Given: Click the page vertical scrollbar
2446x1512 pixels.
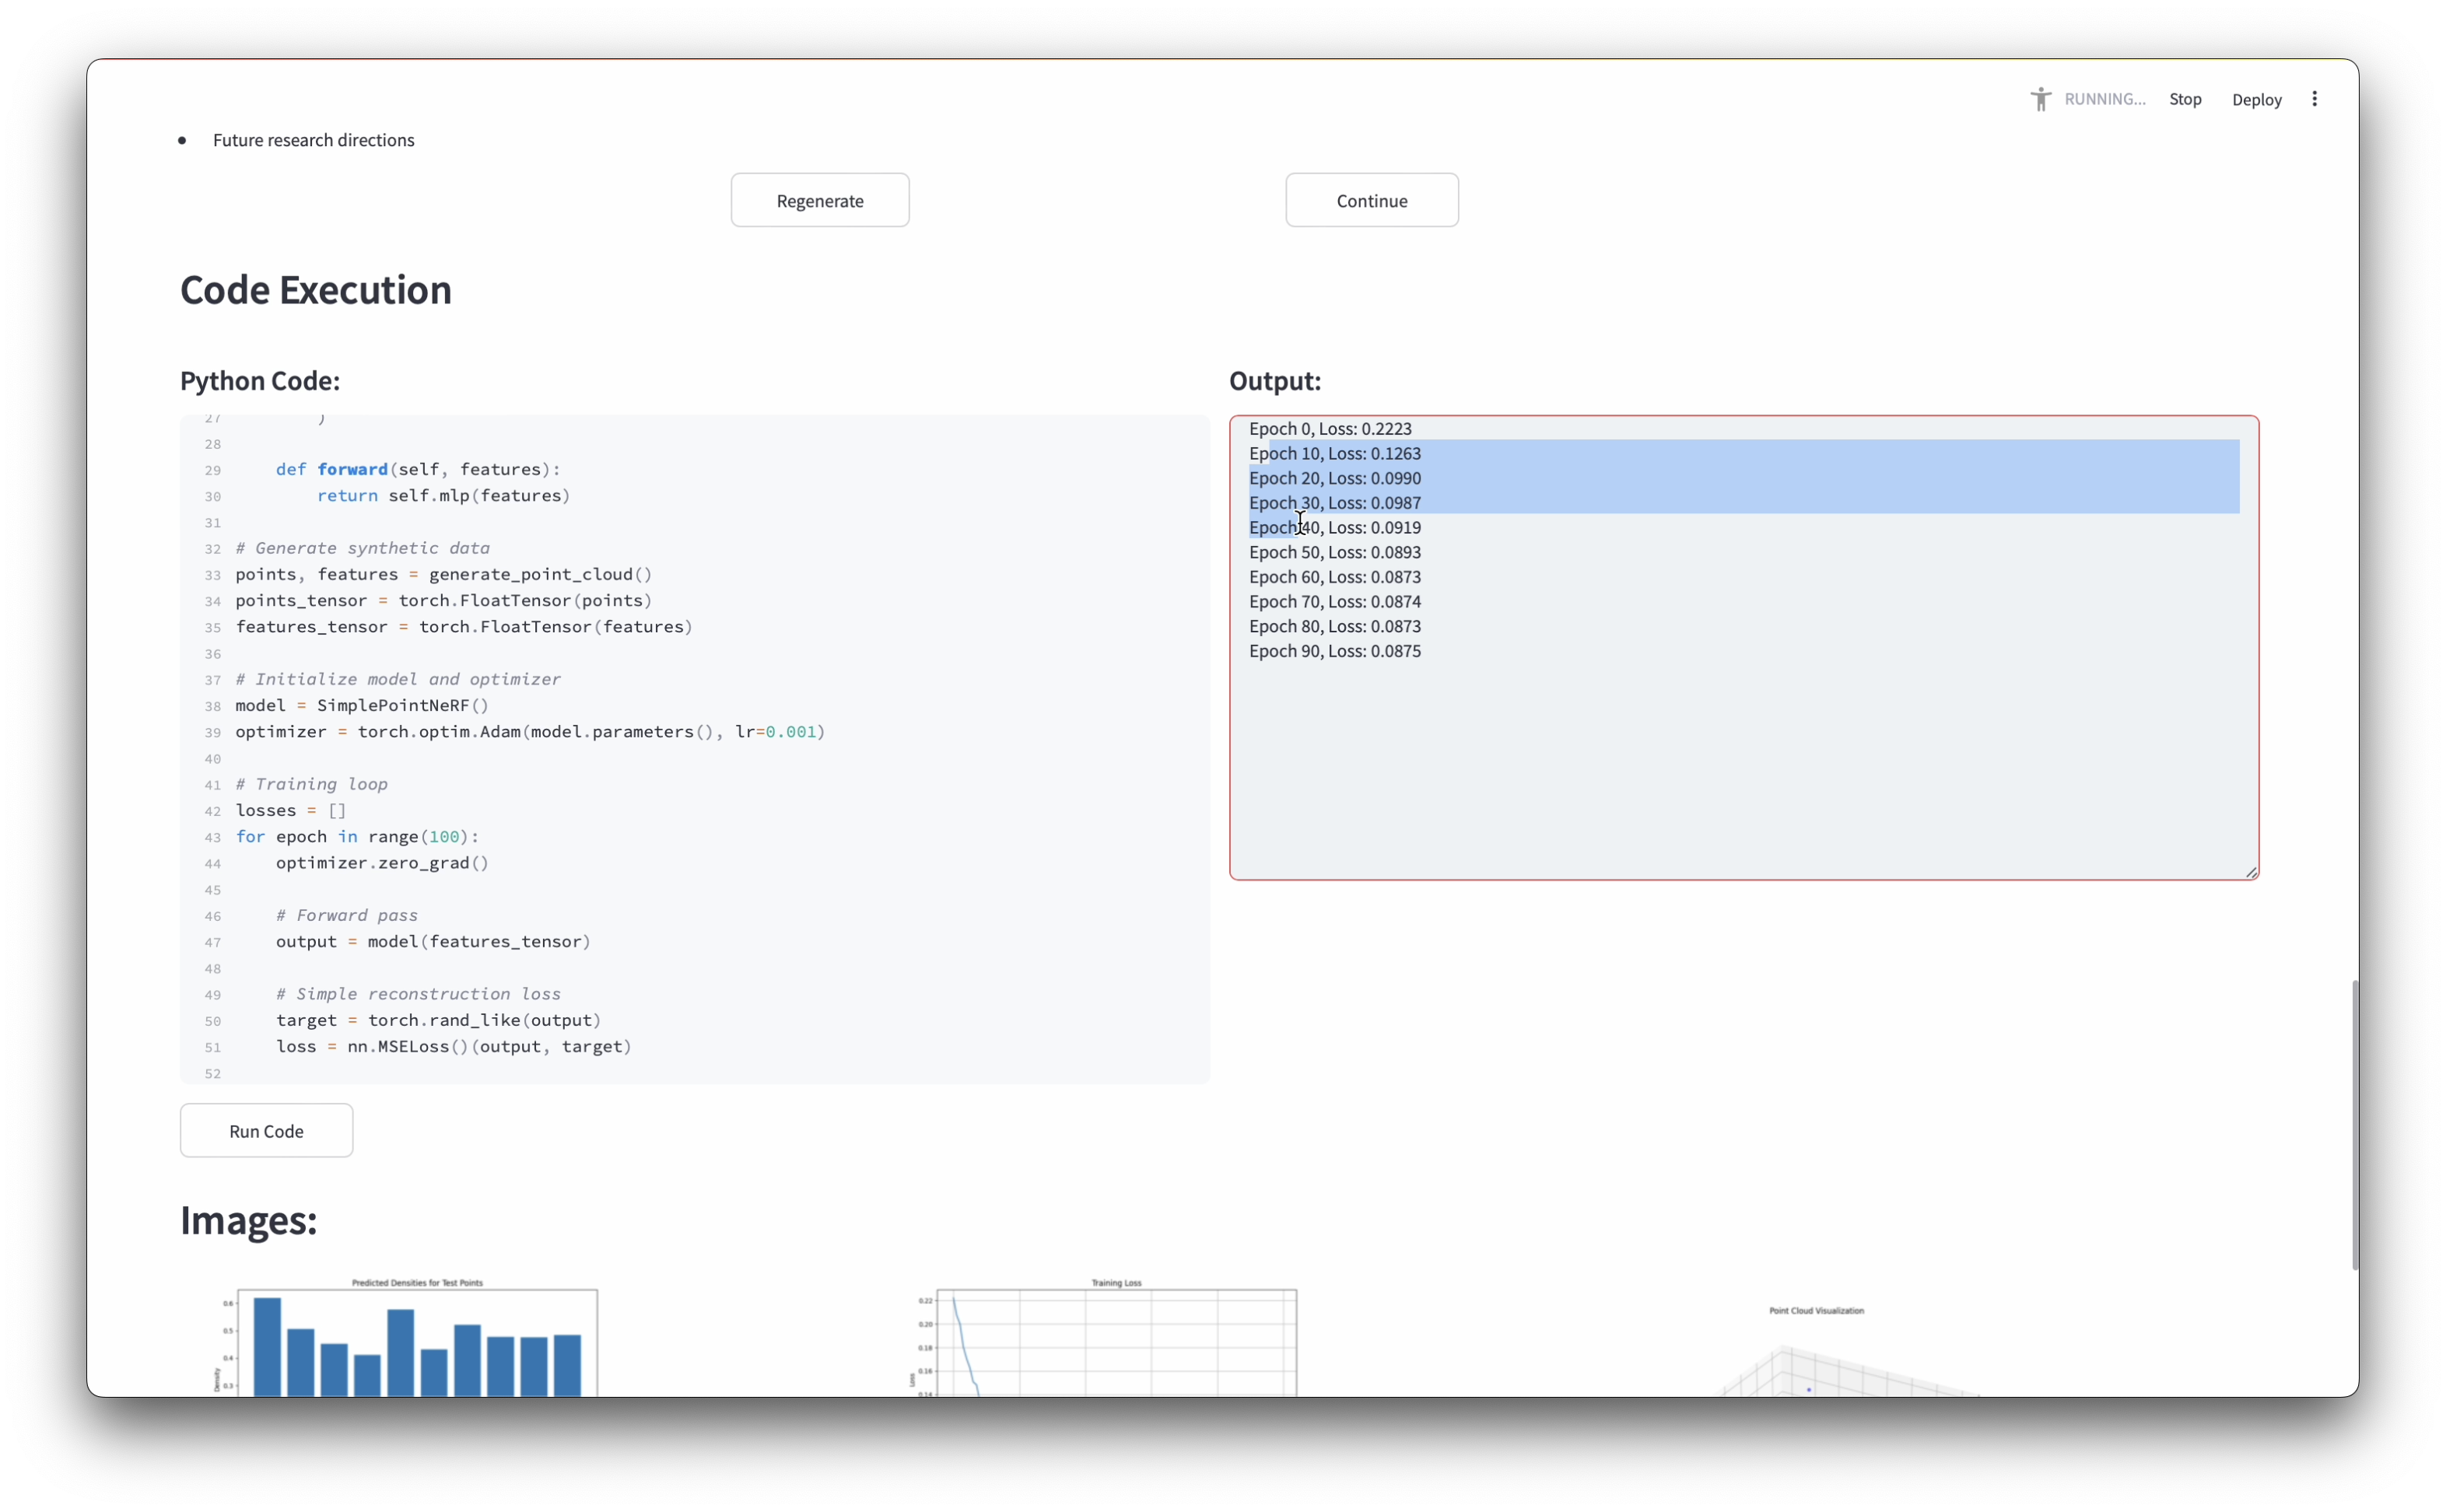Looking at the screenshot, I should pyautogui.click(x=2354, y=1125).
